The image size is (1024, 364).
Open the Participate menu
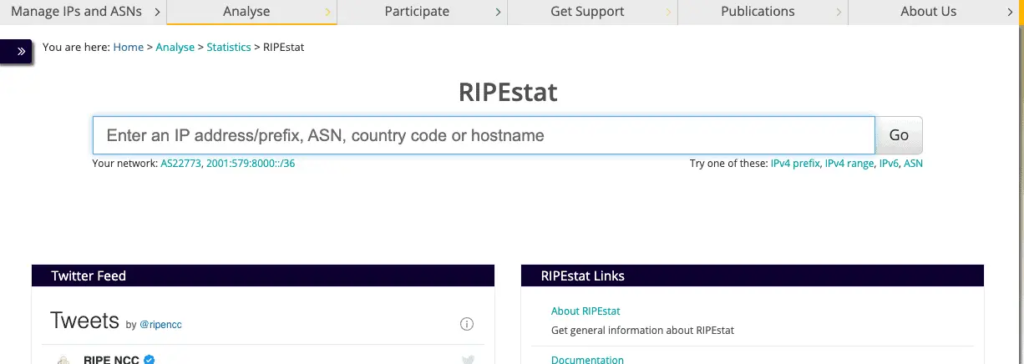coord(417,12)
